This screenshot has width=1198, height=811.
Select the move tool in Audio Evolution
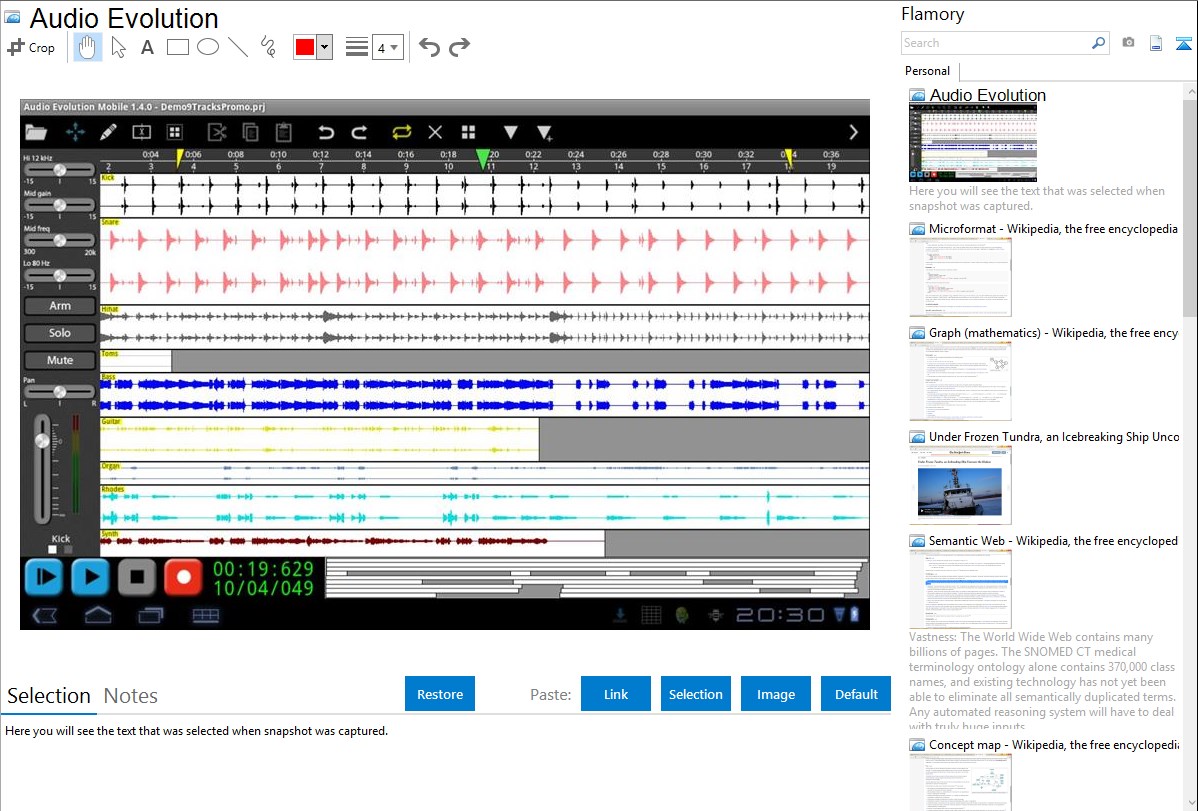click(x=75, y=132)
